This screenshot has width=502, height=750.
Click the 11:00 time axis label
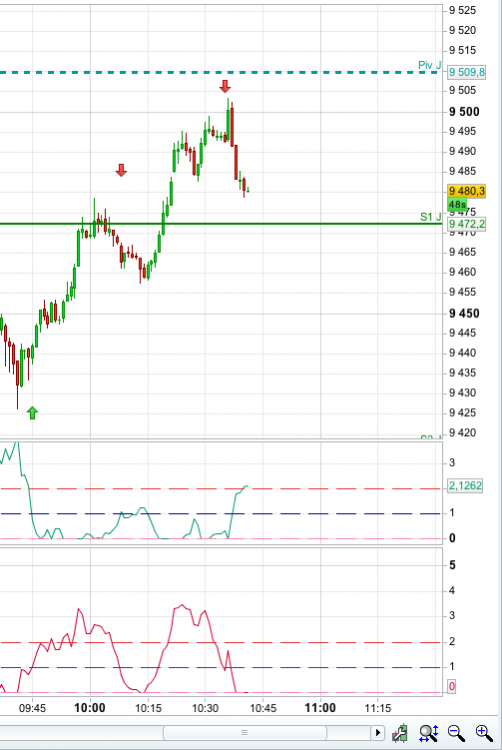[x=320, y=707]
